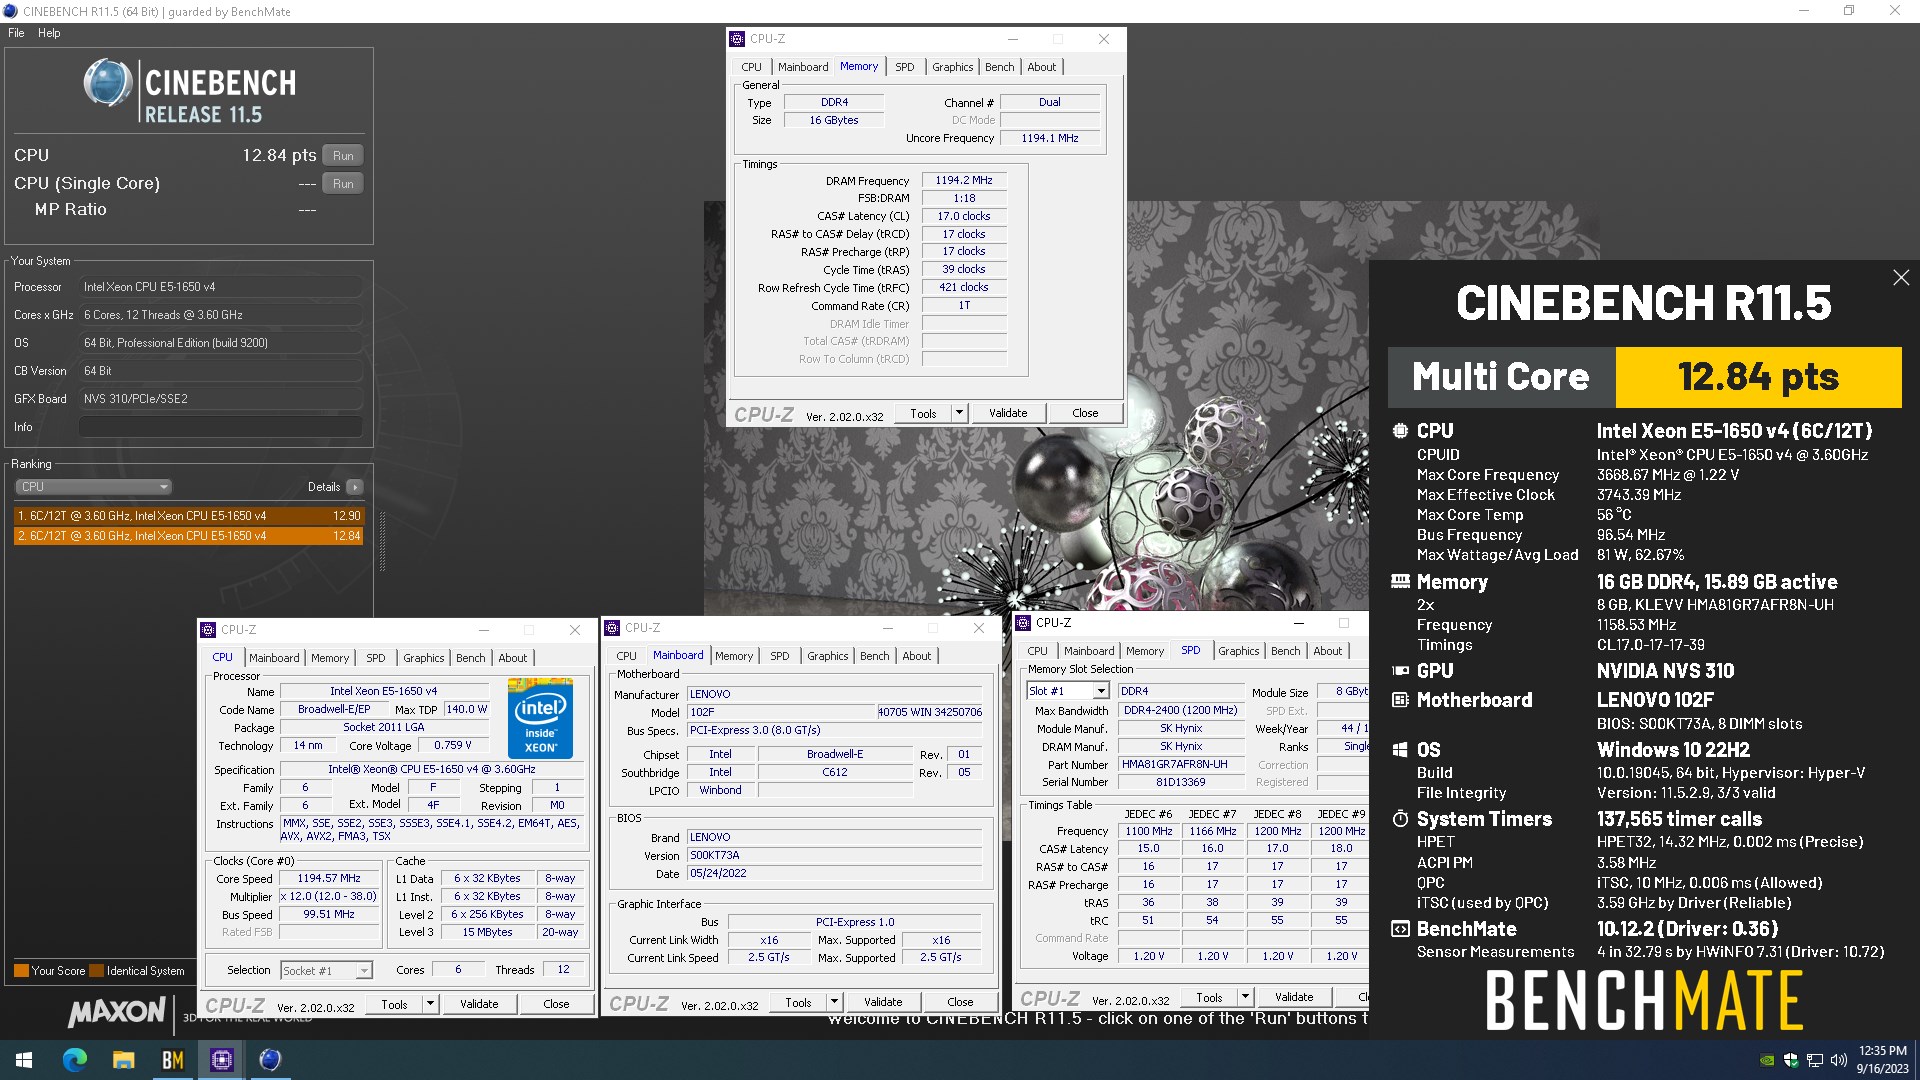Screen dimensions: 1920x1080
Task: Select ranking entry scoring 12.90
Action: pyautogui.click(x=189, y=516)
